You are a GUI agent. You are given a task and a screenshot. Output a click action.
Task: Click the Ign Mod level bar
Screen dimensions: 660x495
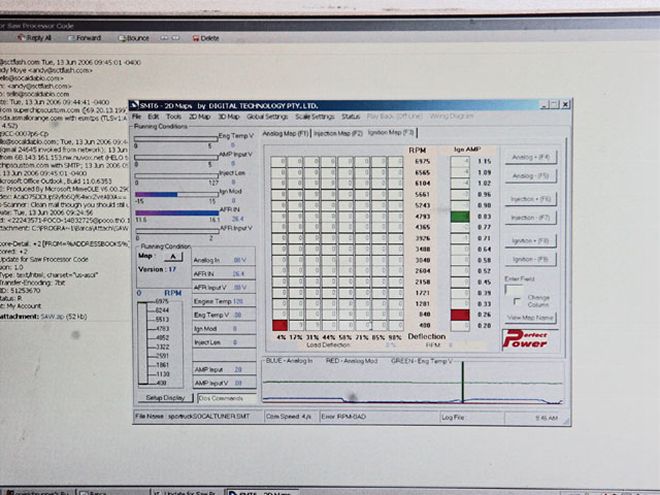click(177, 194)
